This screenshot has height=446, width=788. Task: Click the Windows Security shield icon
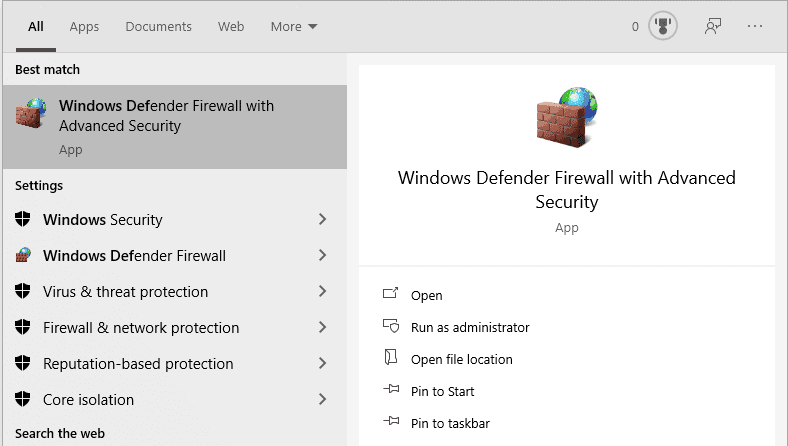(x=23, y=219)
